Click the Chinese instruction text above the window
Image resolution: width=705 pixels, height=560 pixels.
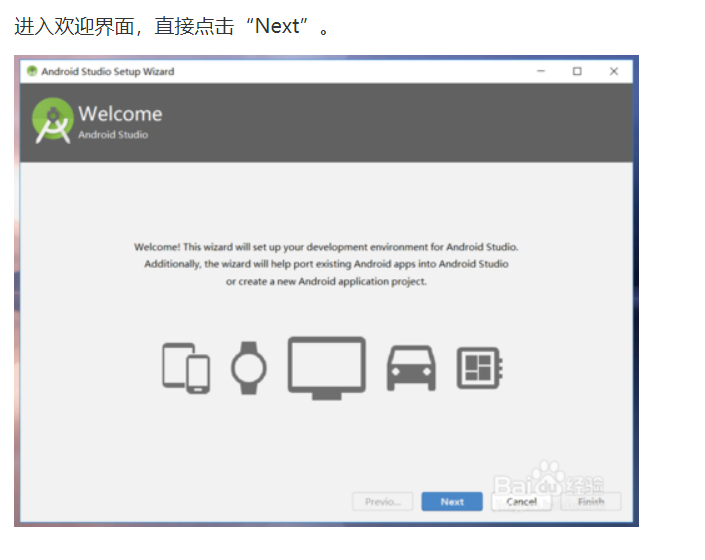[173, 26]
